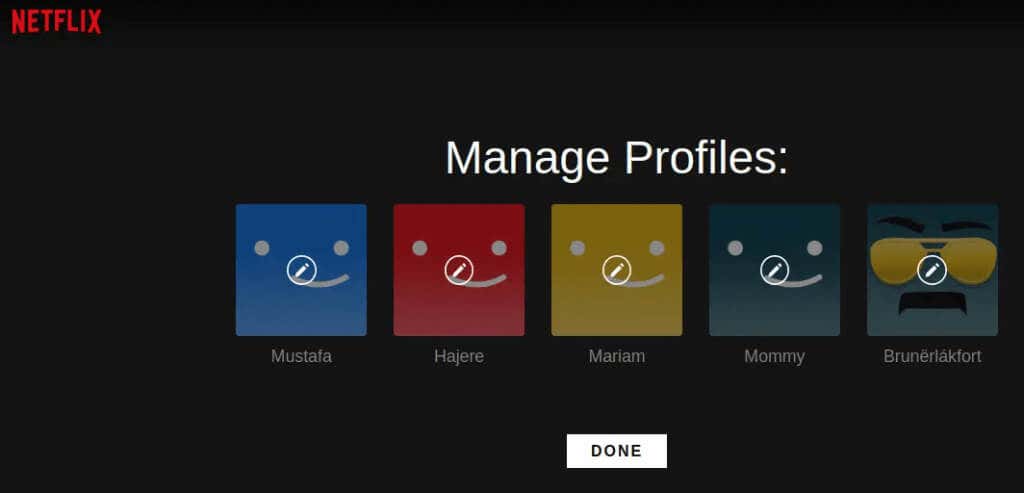1024x493 pixels.
Task: Select the dark teal Mommy profile tile
Action: tap(775, 270)
